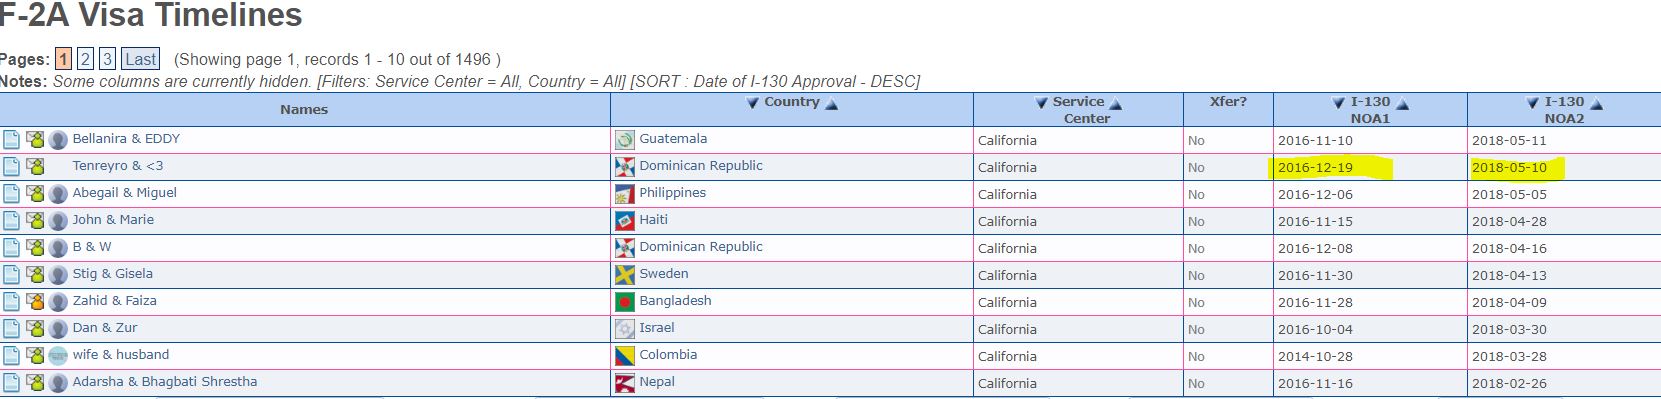Open the Dominican Republic country link for B & W
The image size is (1661, 399).
pos(701,247)
